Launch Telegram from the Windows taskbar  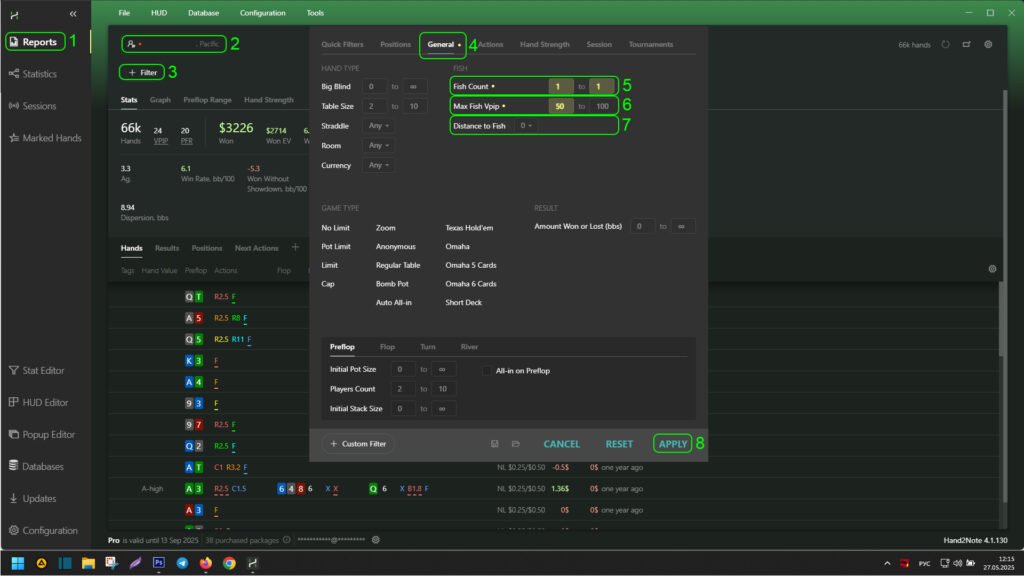click(181, 563)
